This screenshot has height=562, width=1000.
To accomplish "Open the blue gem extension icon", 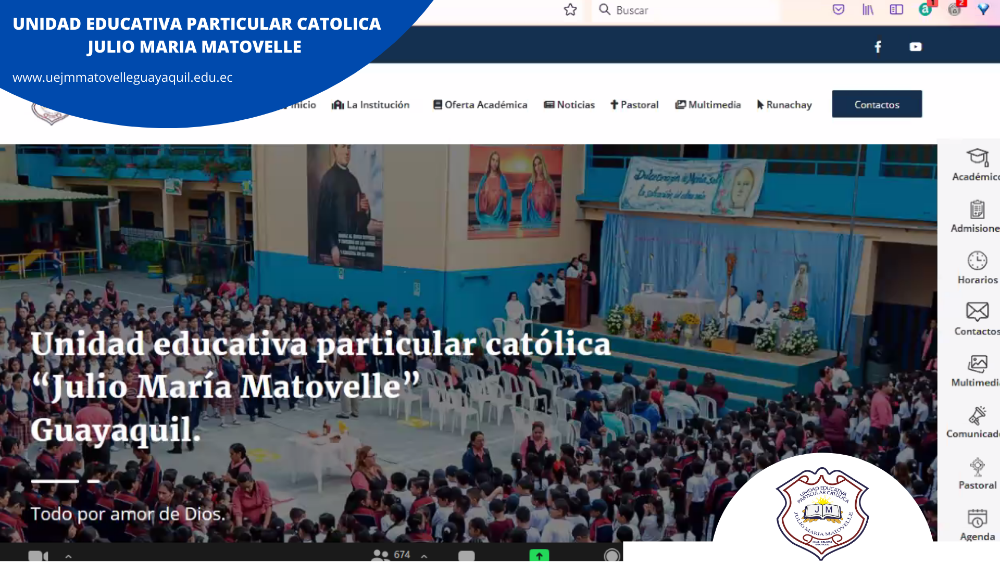I will pyautogui.click(x=983, y=10).
